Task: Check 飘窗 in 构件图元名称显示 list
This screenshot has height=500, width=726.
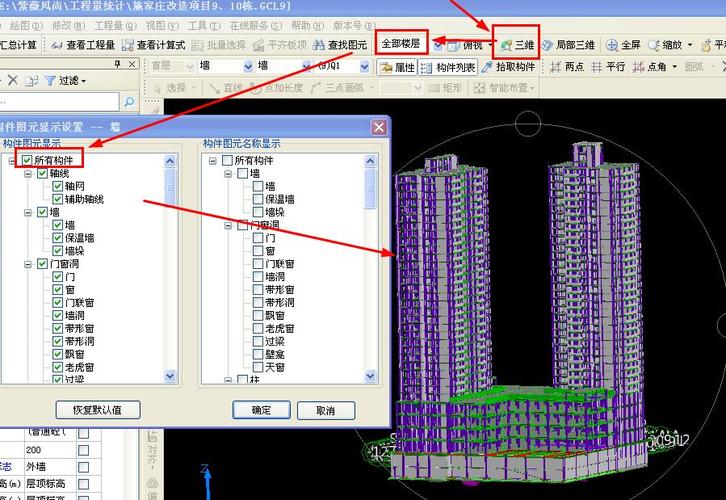Action: 258,315
